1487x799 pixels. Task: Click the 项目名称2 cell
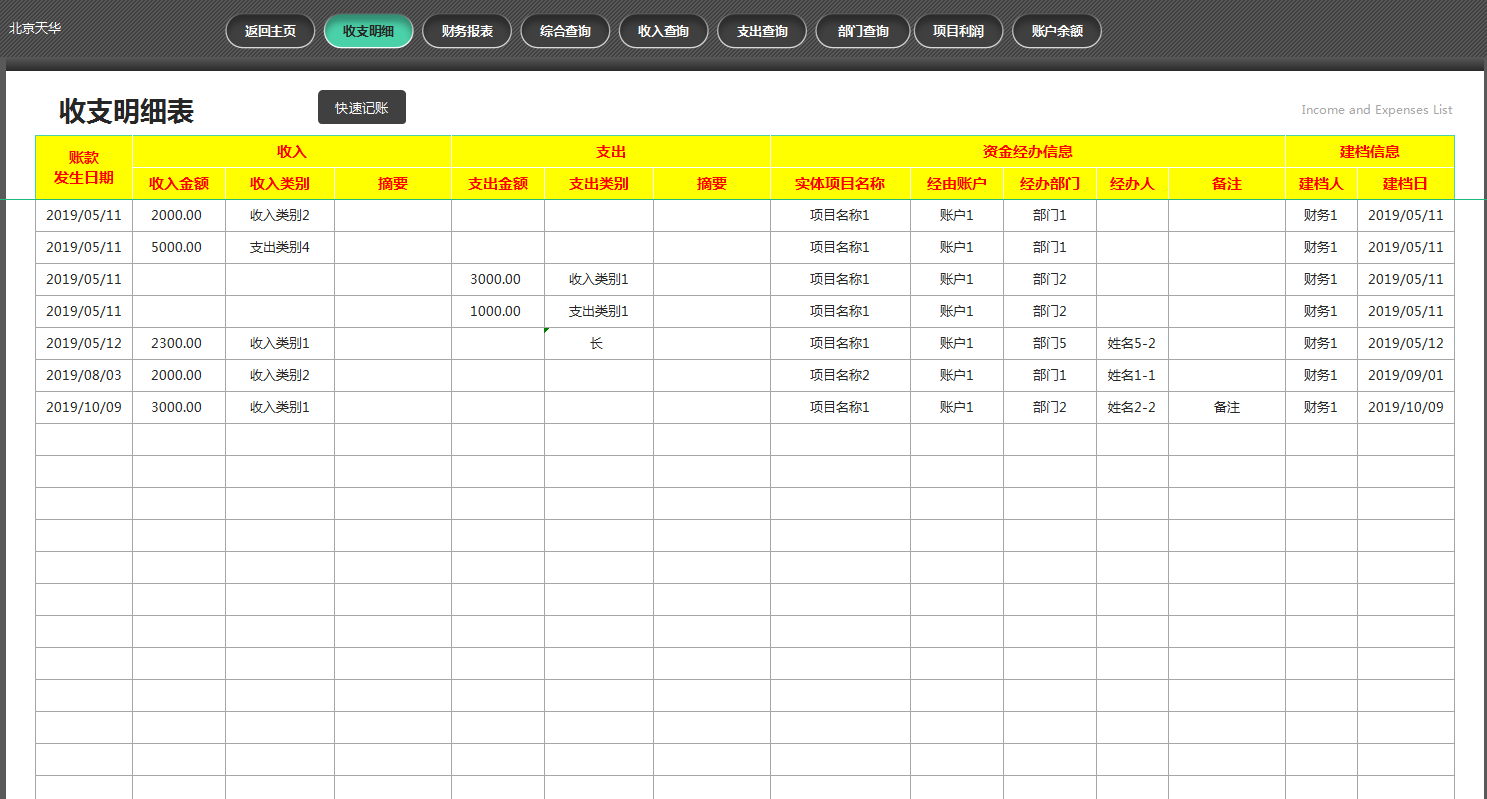[x=840, y=376]
